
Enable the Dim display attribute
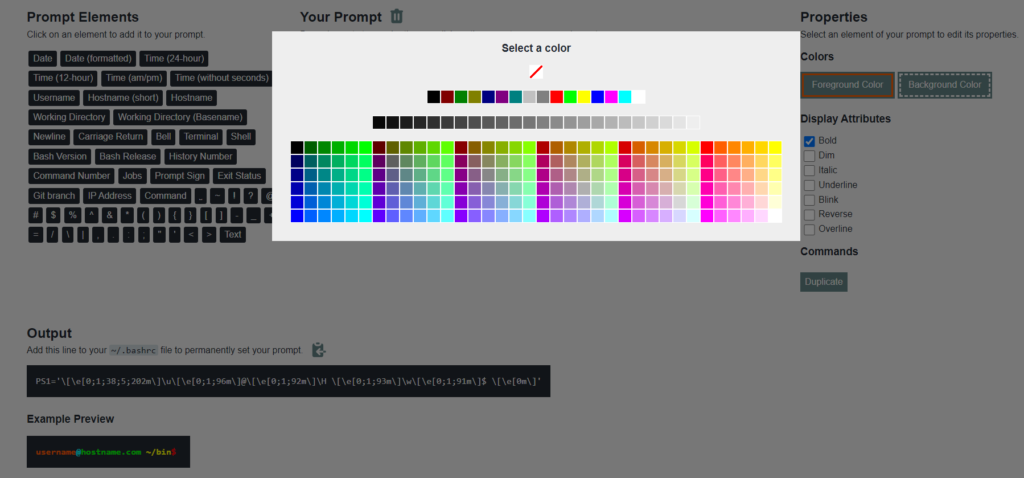pyautogui.click(x=809, y=155)
